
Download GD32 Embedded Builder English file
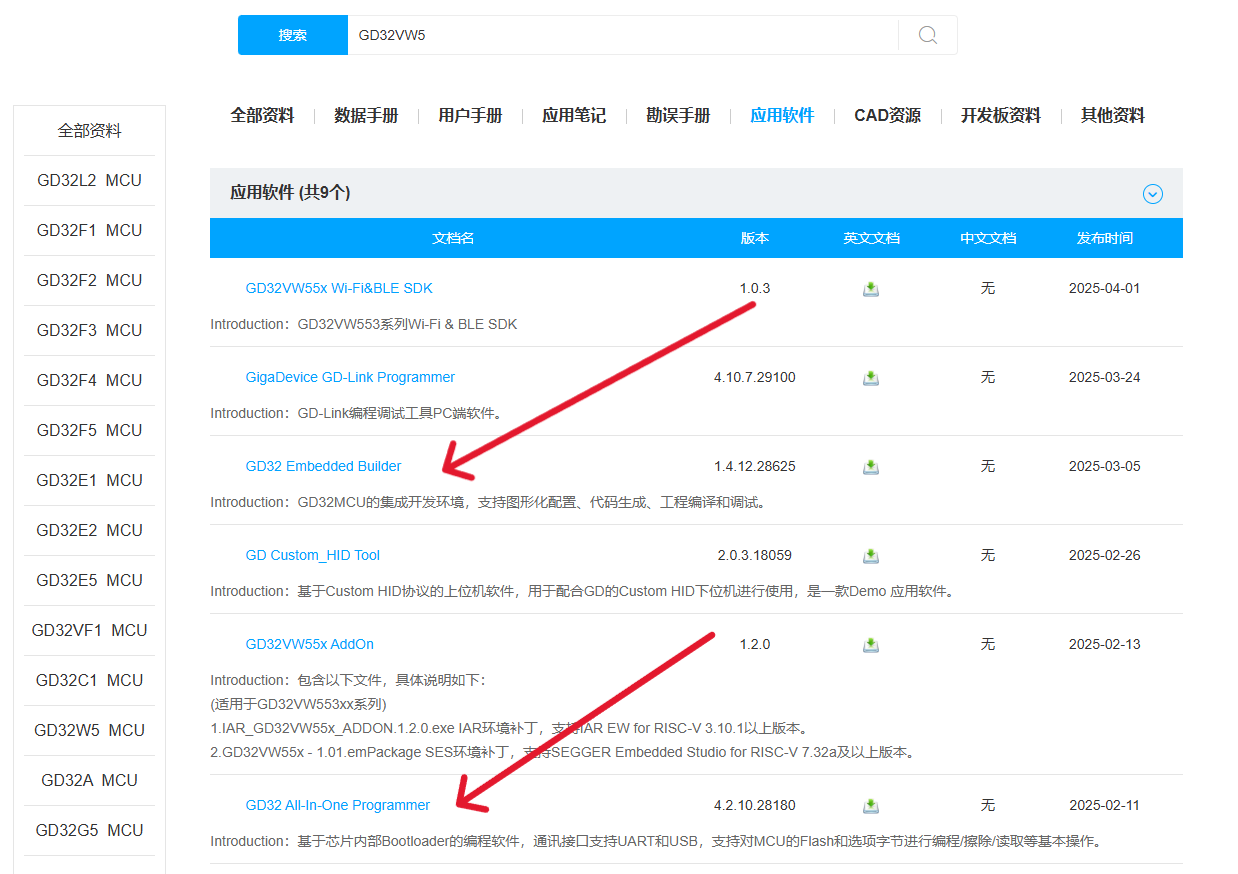(871, 467)
